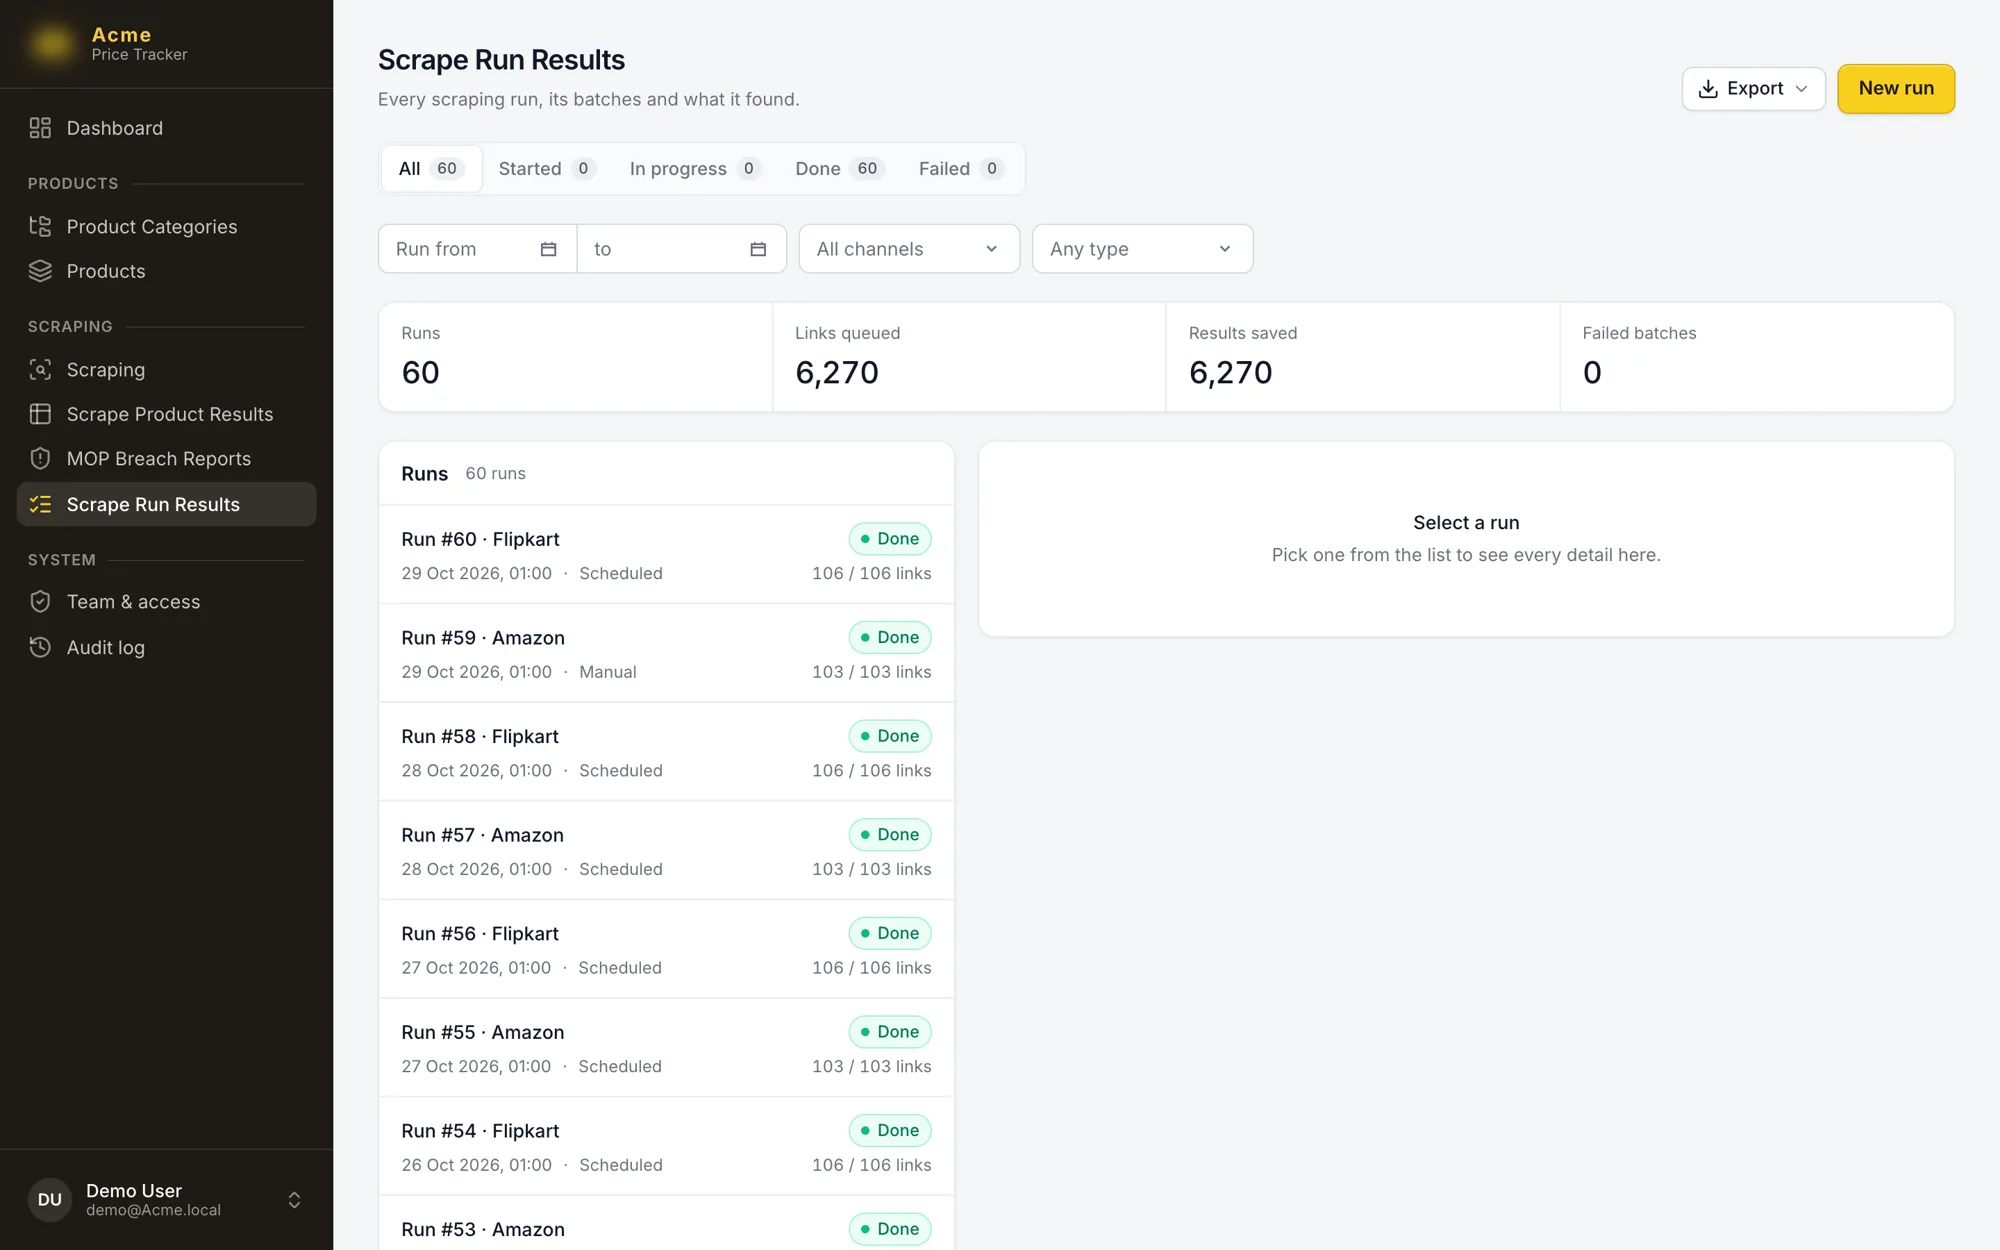Click the Done badge on Run #53
This screenshot has width=2000, height=1250.
click(890, 1229)
